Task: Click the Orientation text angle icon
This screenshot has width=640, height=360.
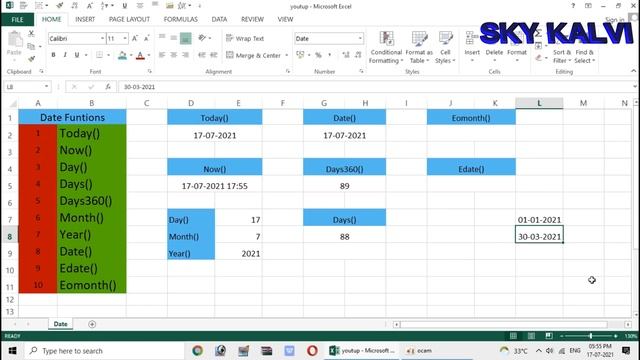Action: point(202,38)
